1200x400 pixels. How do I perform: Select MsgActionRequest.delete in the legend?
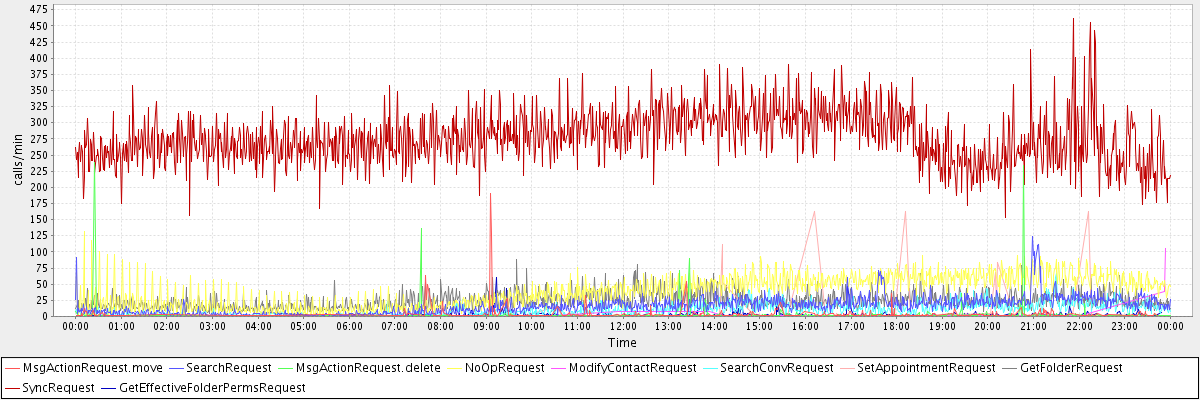368,368
